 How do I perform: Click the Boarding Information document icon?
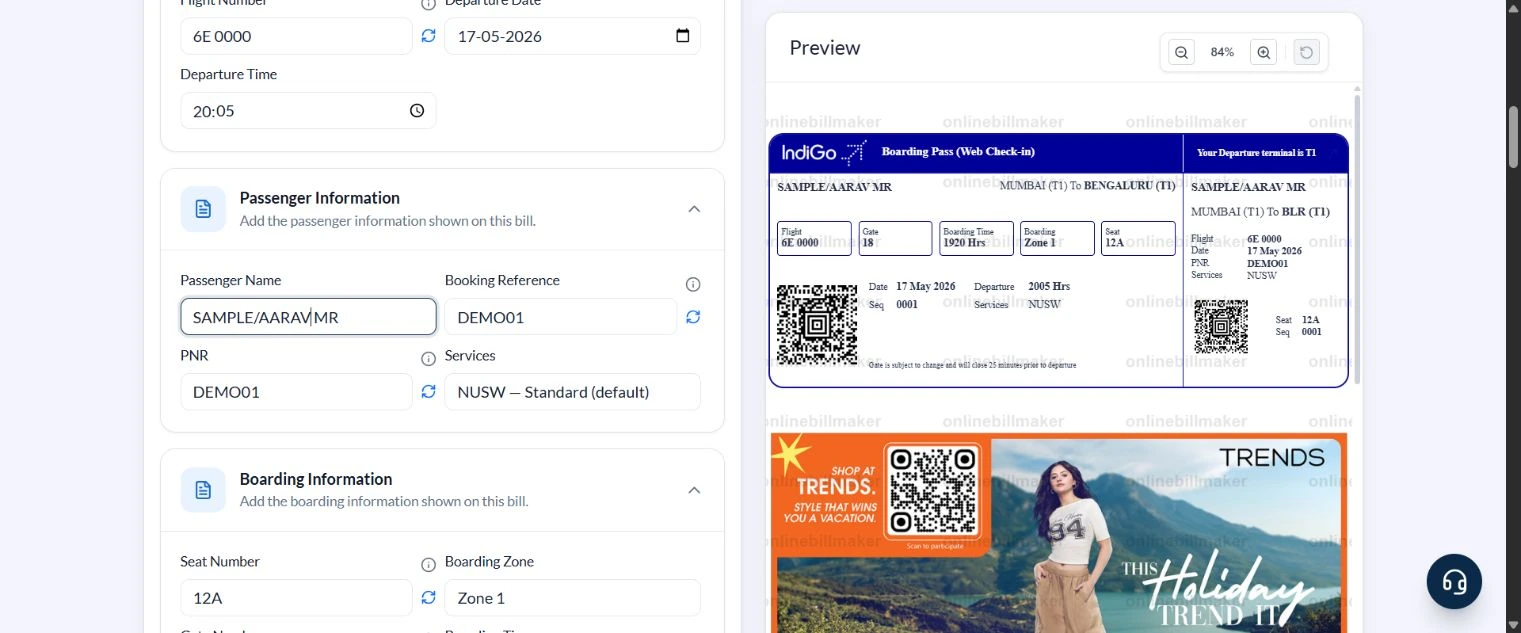203,490
